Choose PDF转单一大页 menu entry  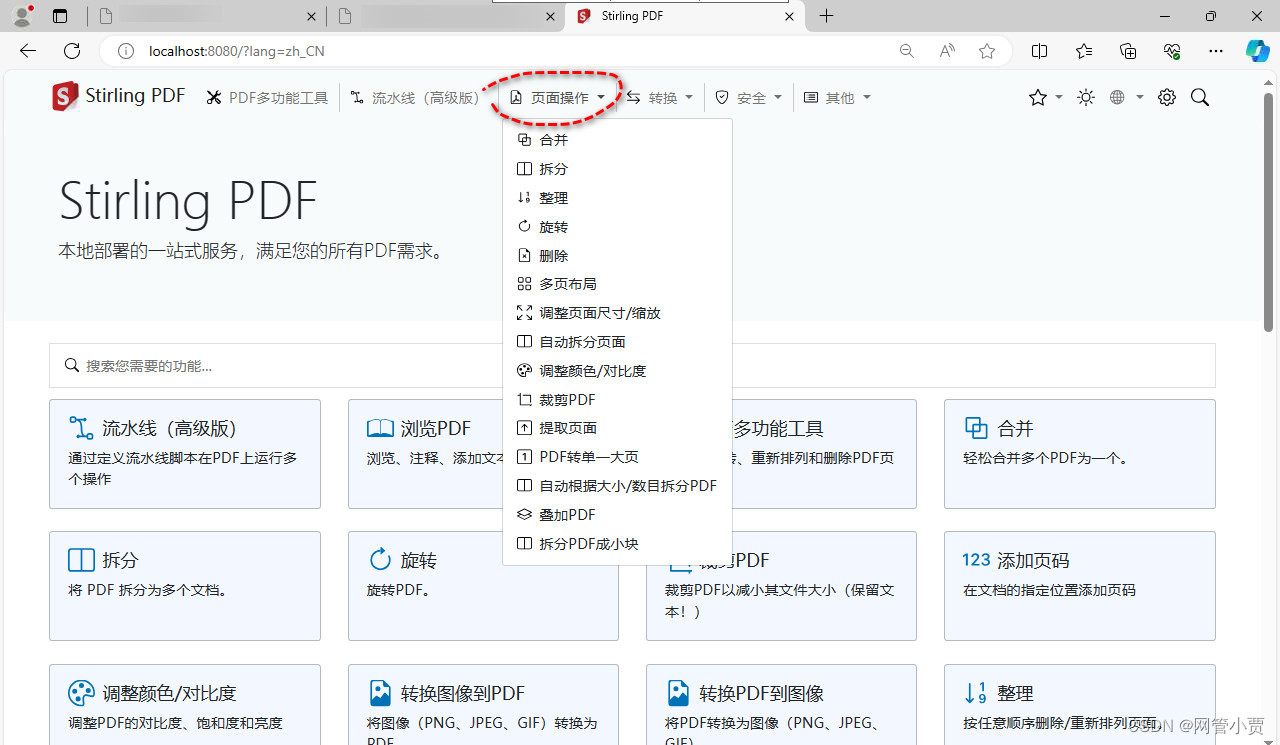pyautogui.click(x=617, y=457)
